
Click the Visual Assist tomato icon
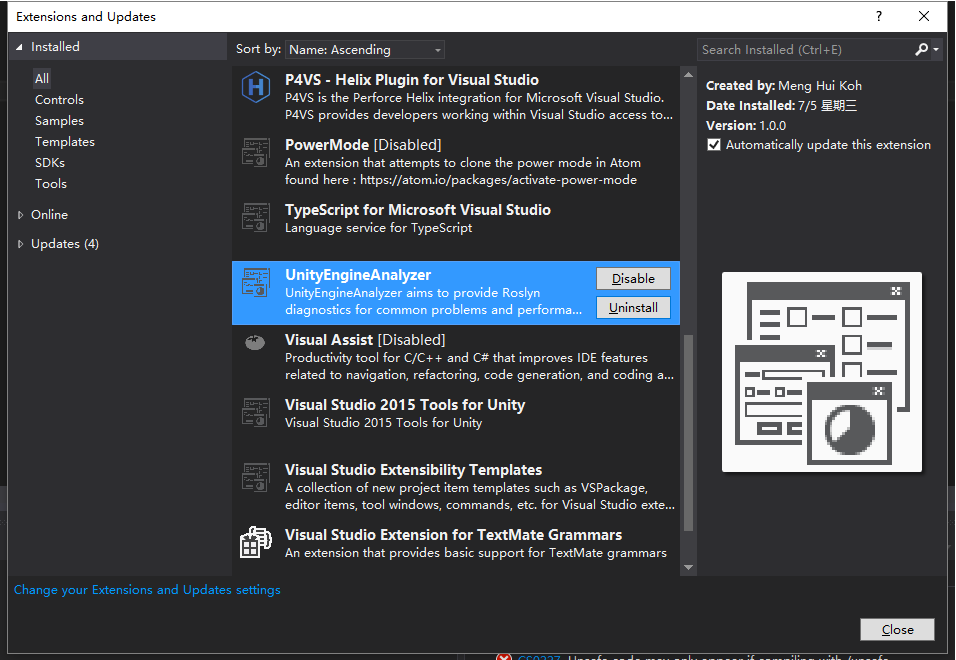click(255, 342)
